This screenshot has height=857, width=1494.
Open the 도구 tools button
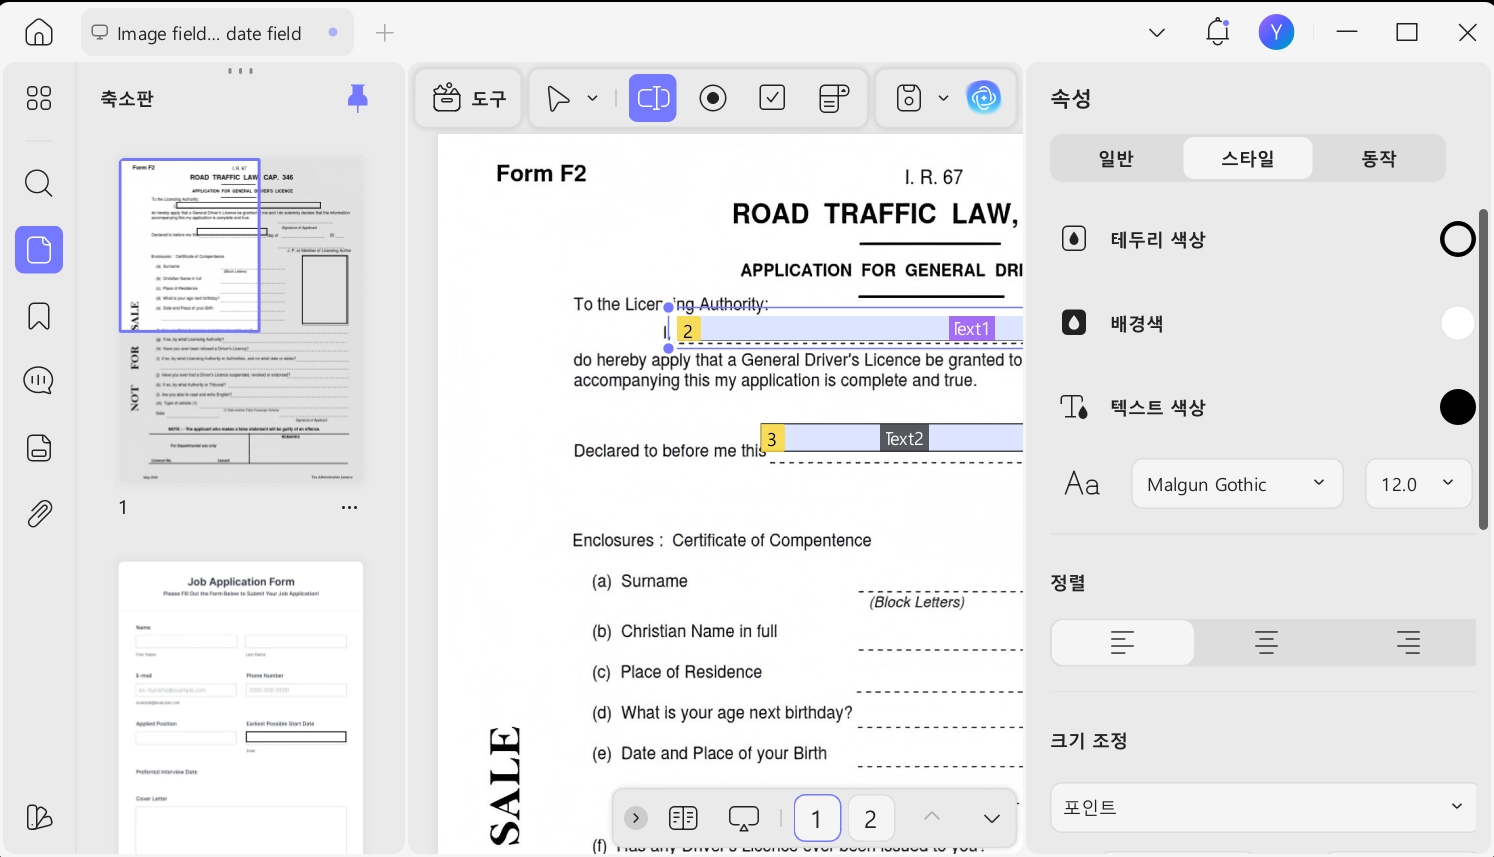point(469,98)
